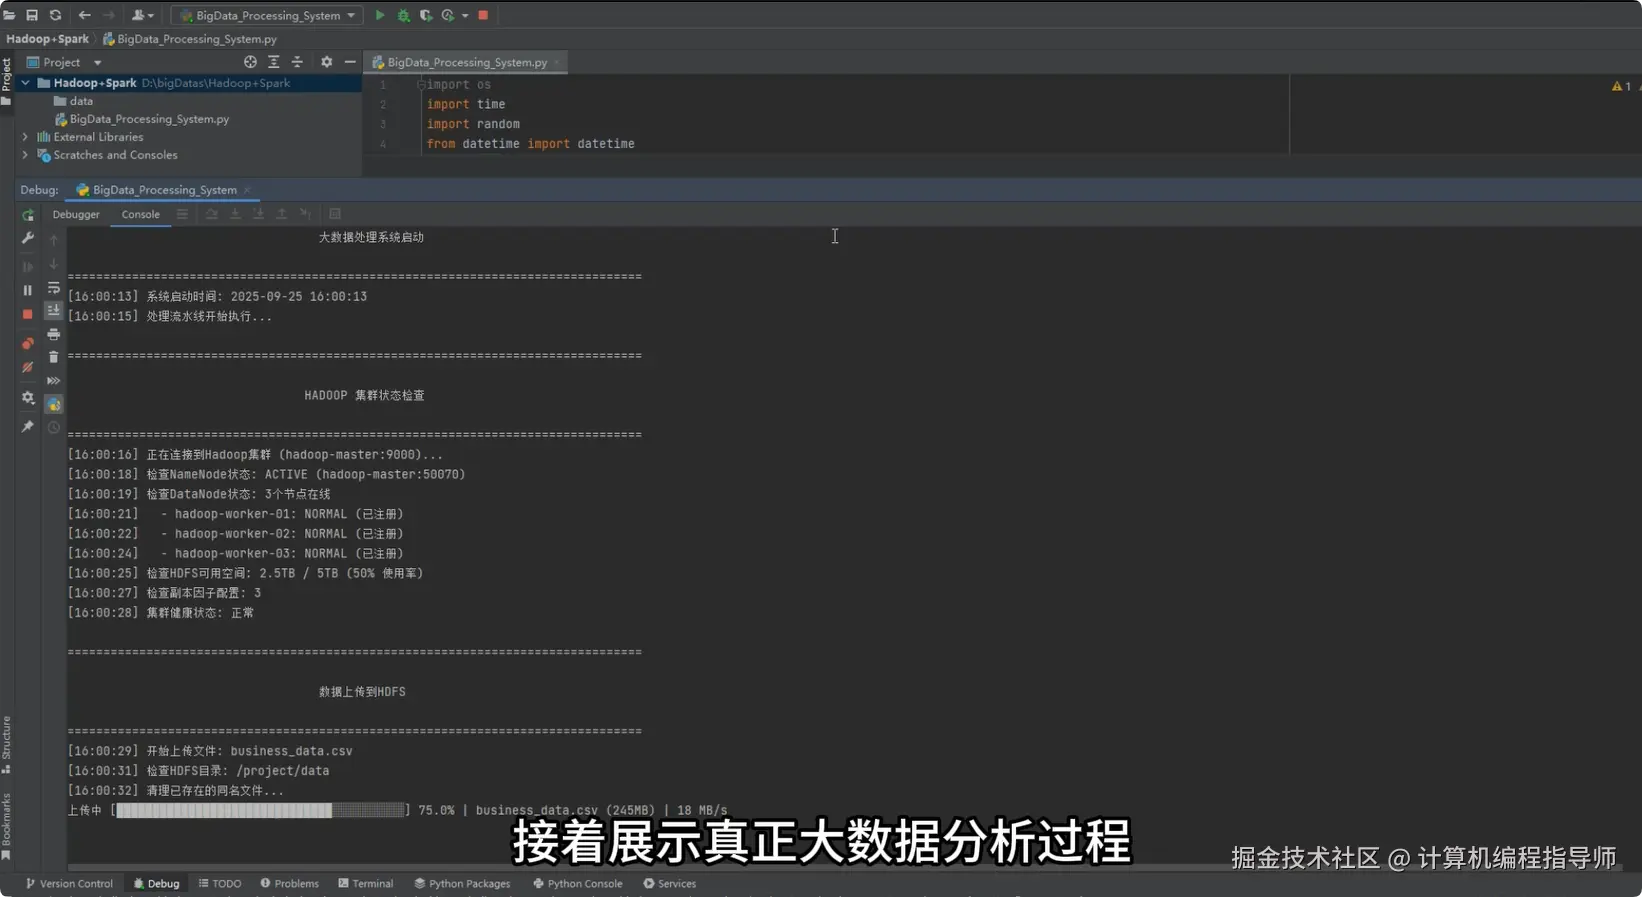Open the BigData_Processing_System run configuration dropdown
This screenshot has width=1642, height=897.
click(x=267, y=15)
